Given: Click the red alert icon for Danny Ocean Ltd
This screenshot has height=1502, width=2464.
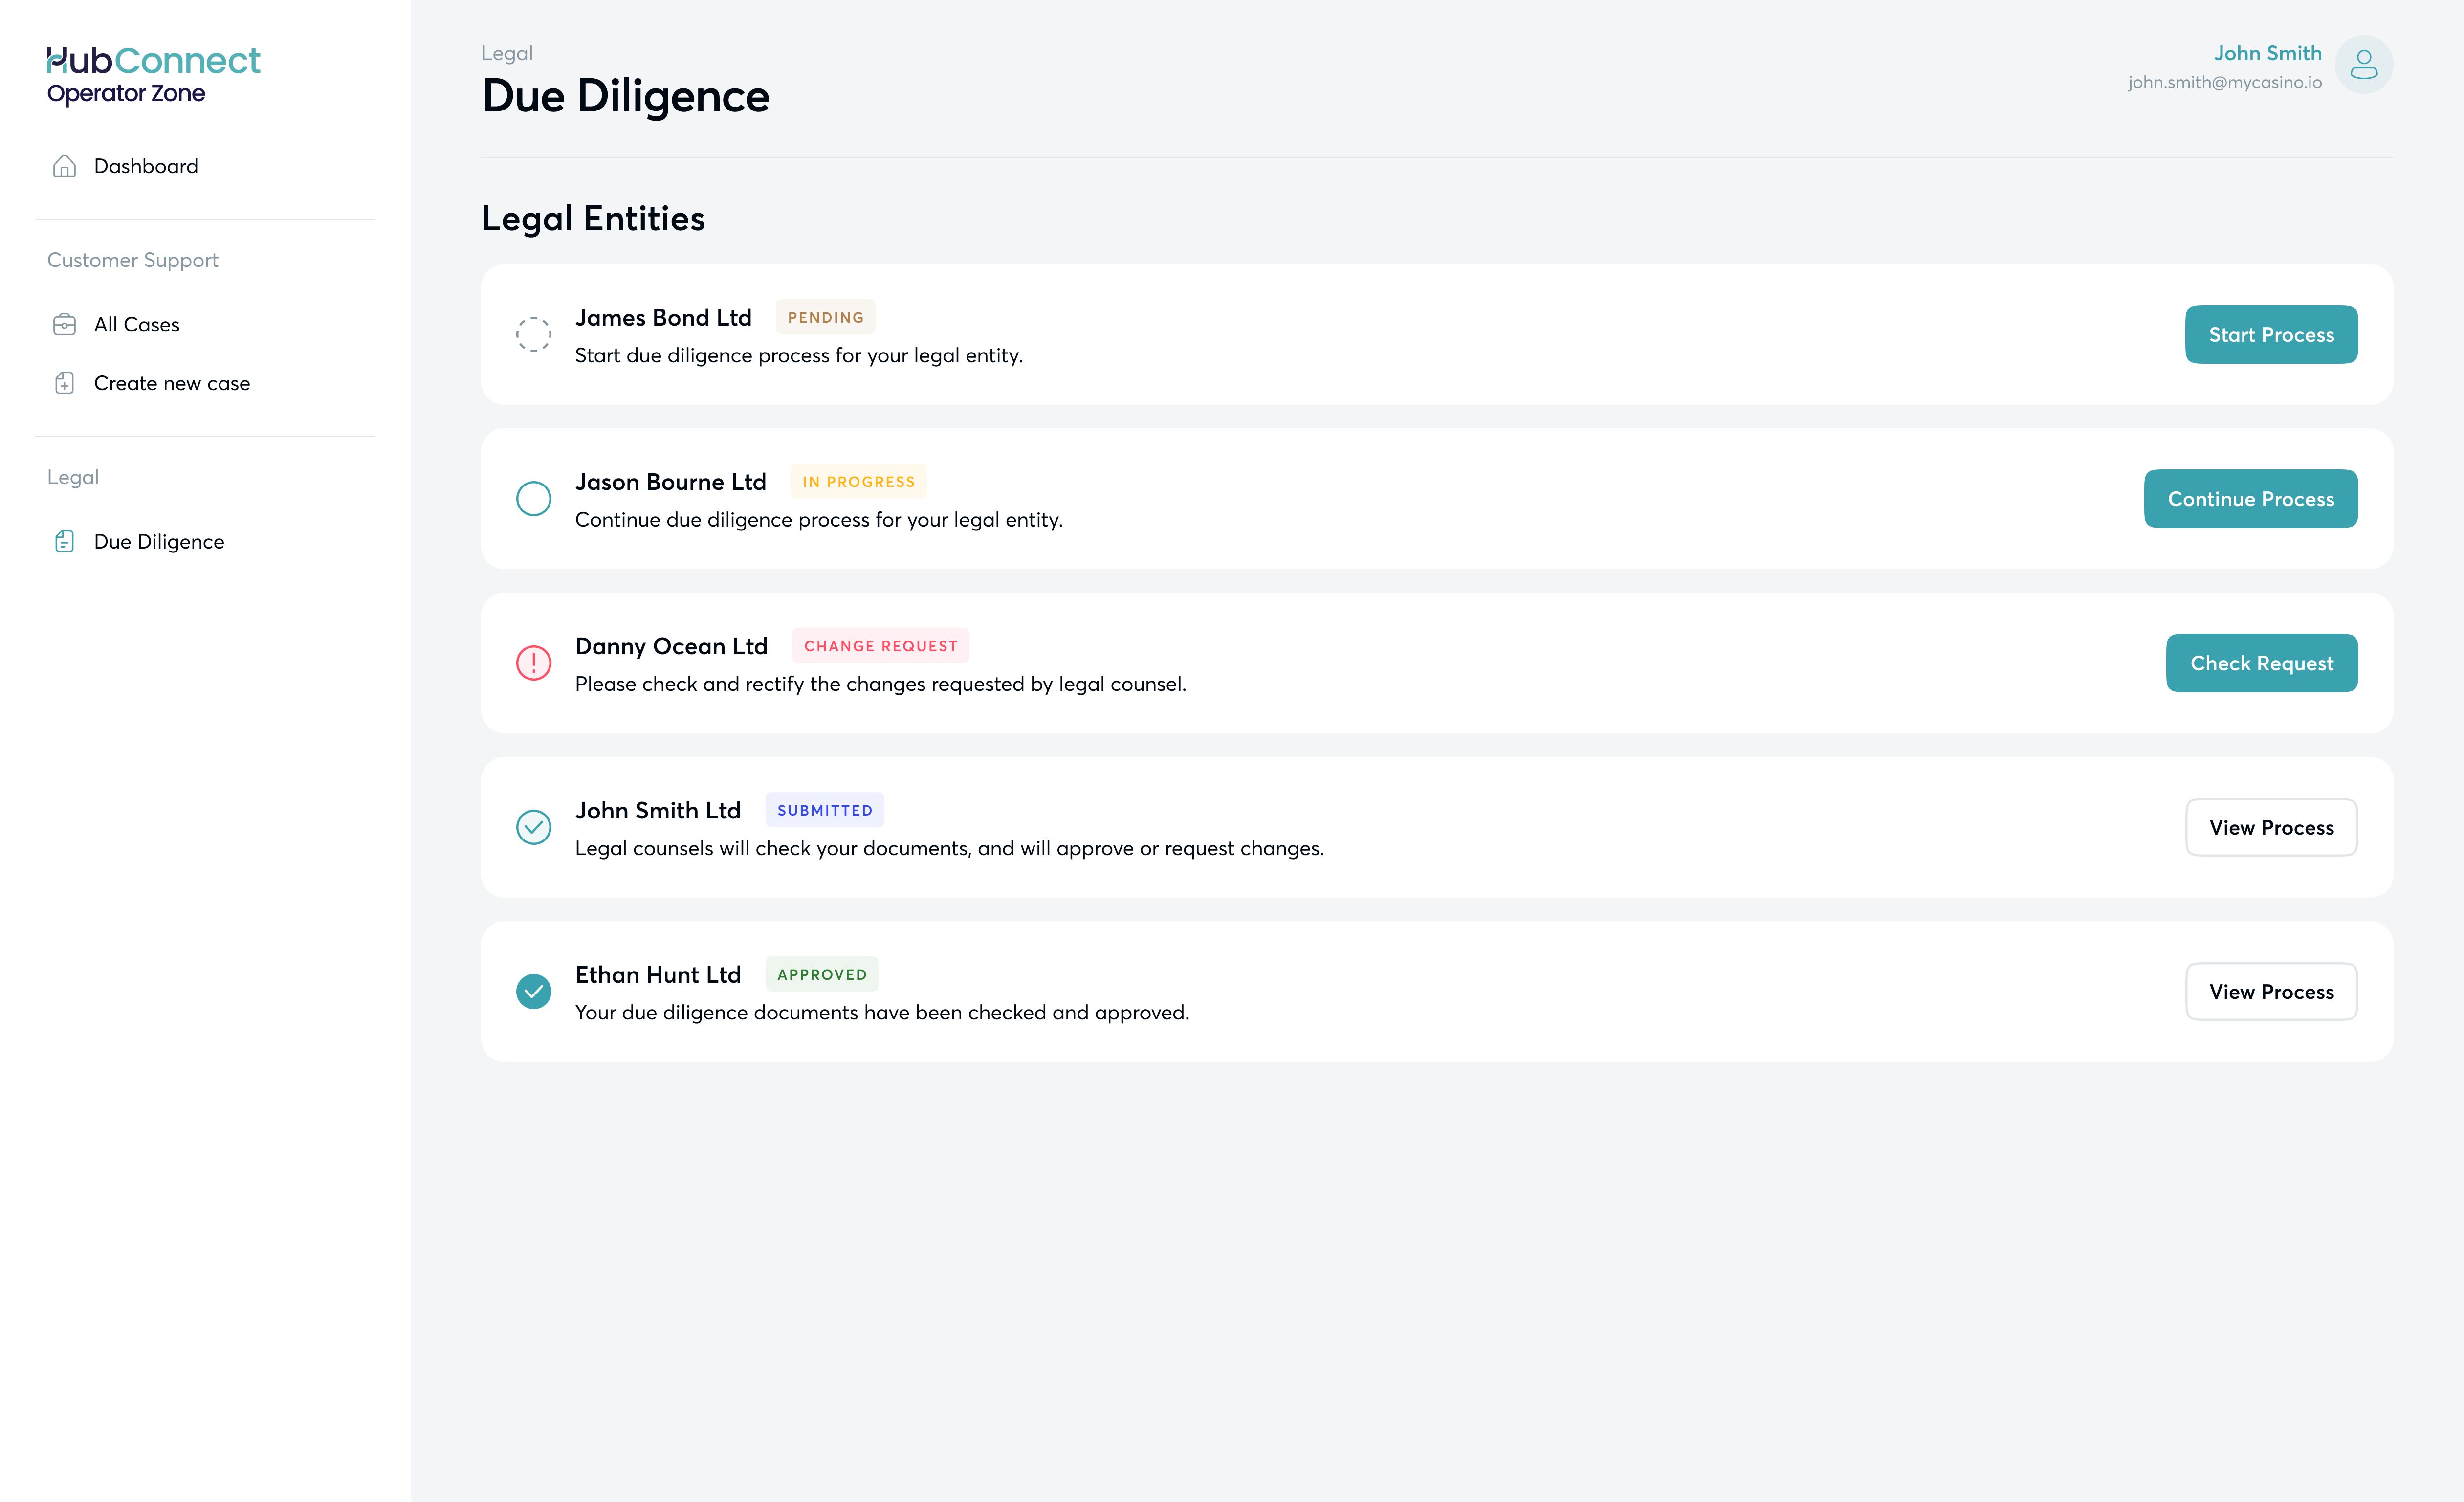Looking at the screenshot, I should point(533,663).
